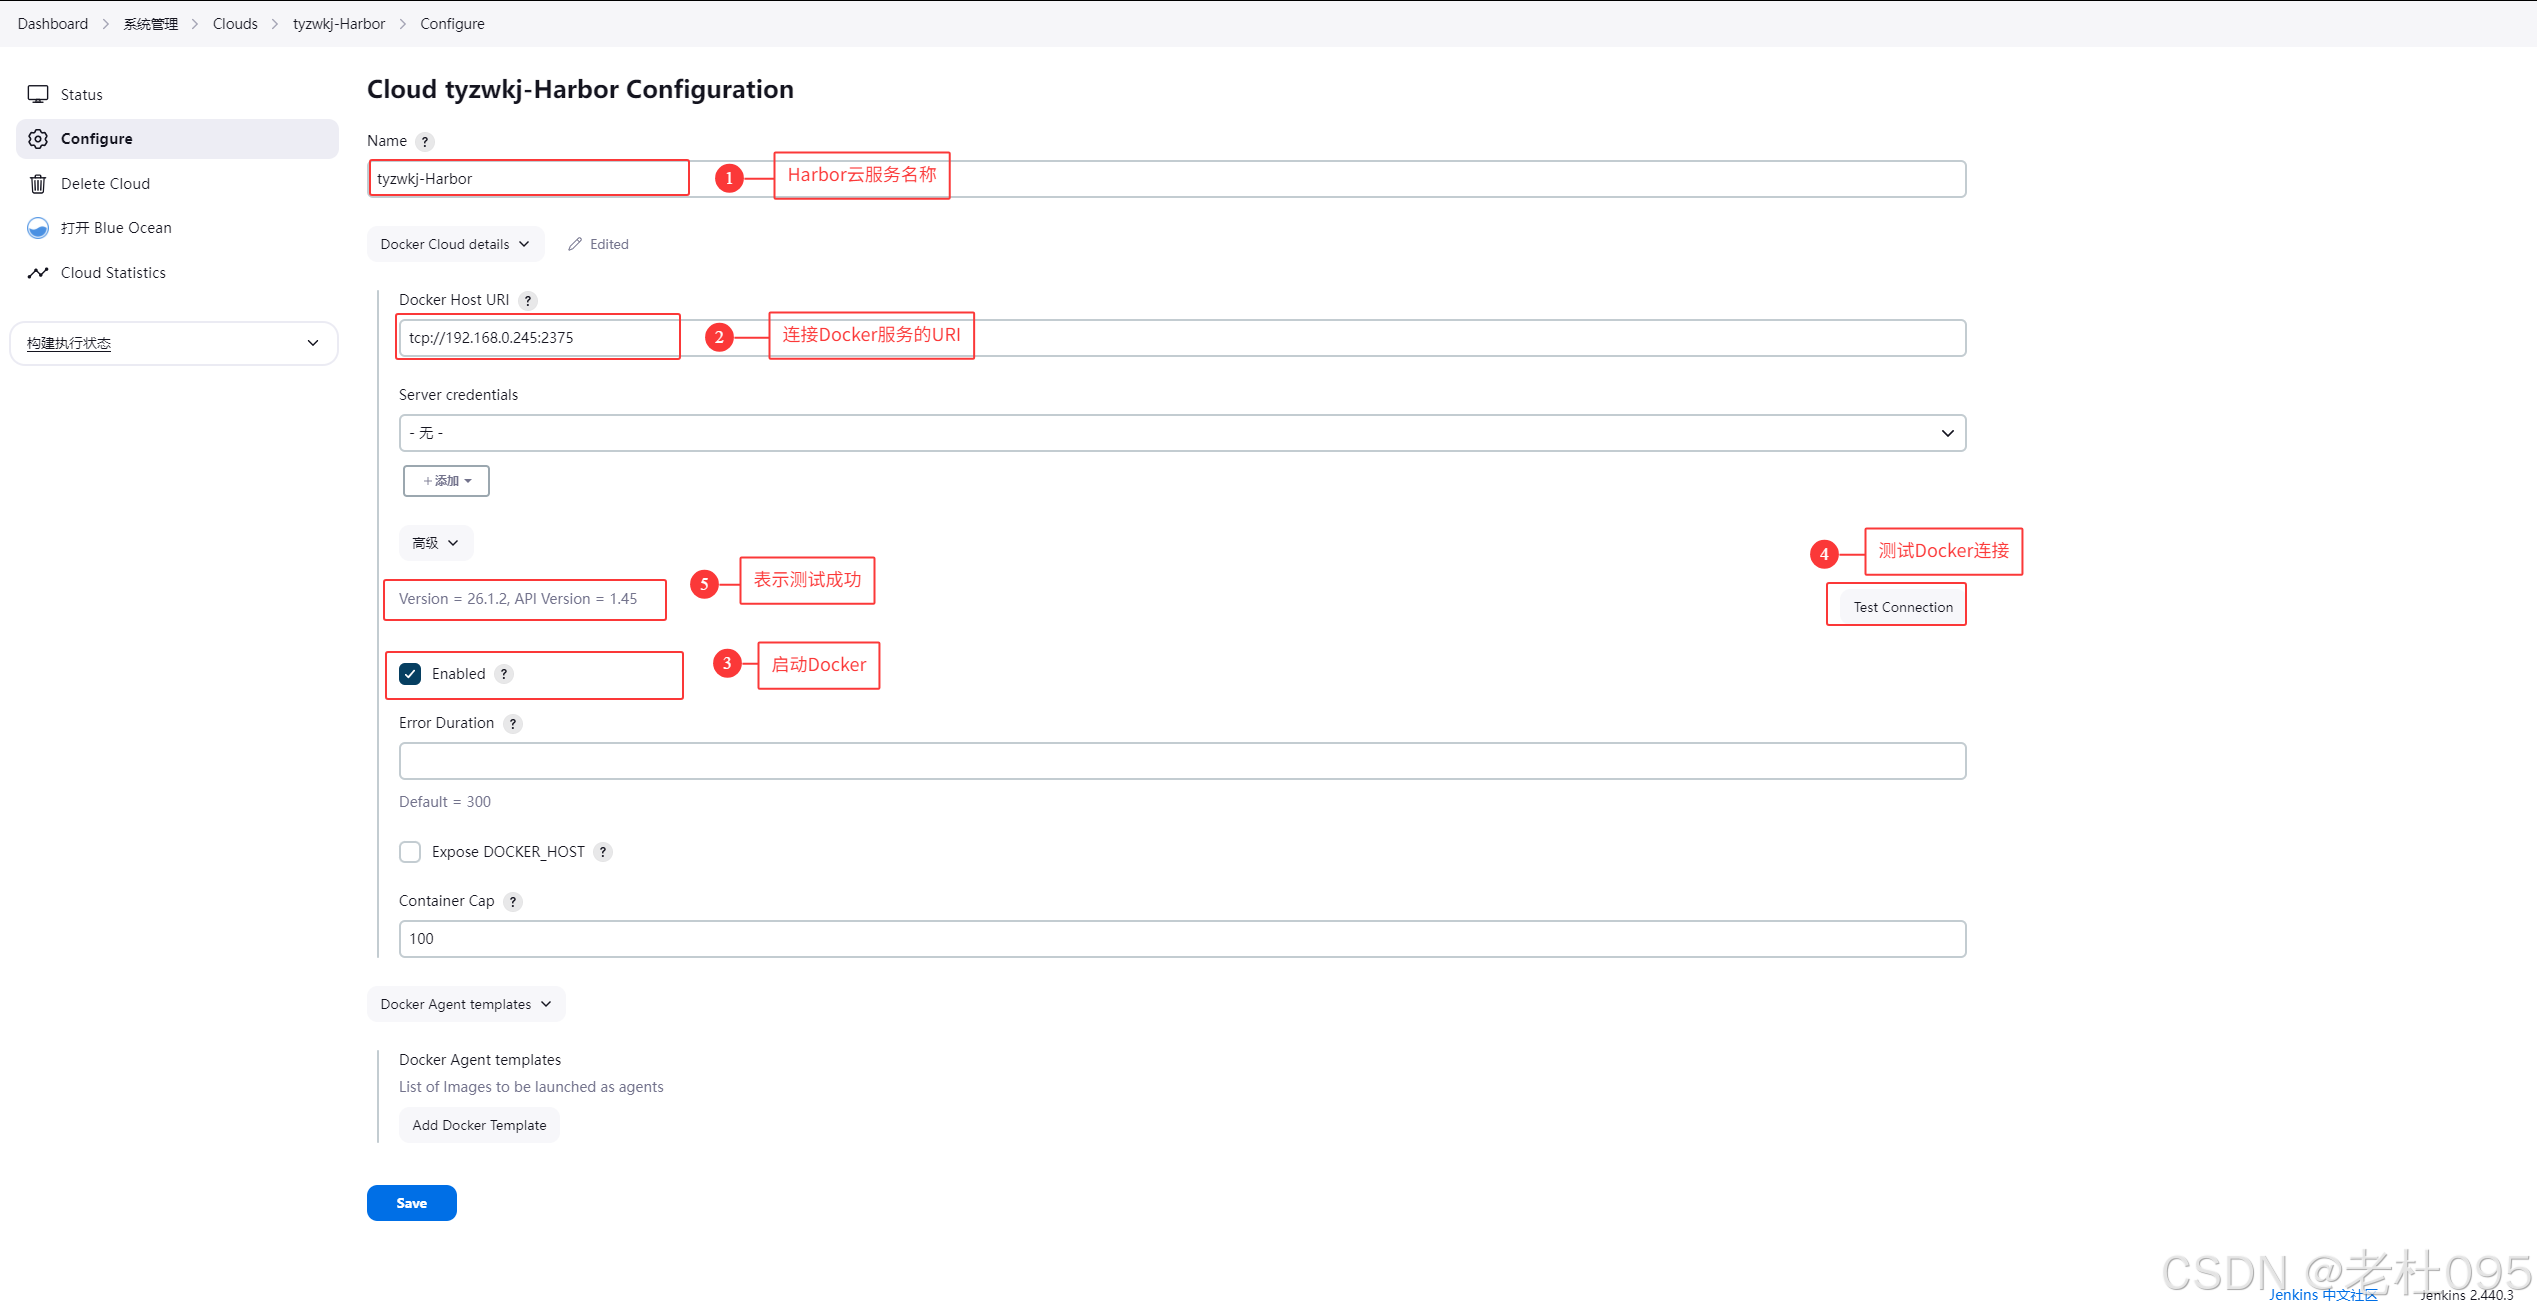Screen dimensions: 2537x1314
Task: Go to Clouds in breadcrumb
Action: 235,24
